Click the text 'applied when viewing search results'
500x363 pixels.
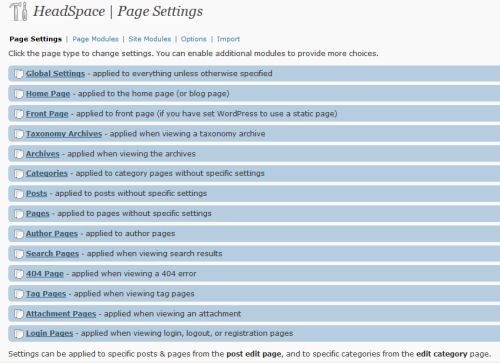coord(154,254)
